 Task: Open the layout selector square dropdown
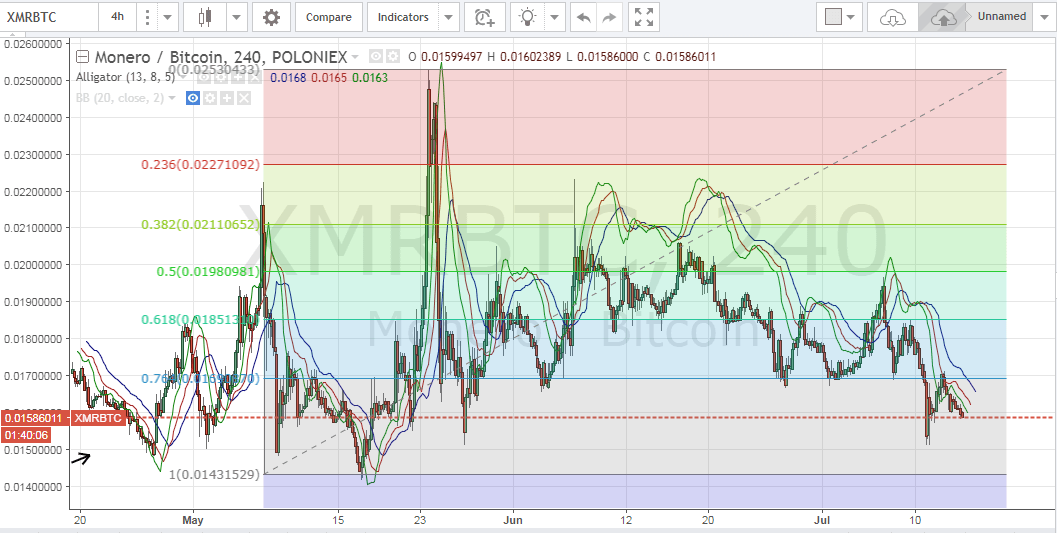[x=839, y=18]
